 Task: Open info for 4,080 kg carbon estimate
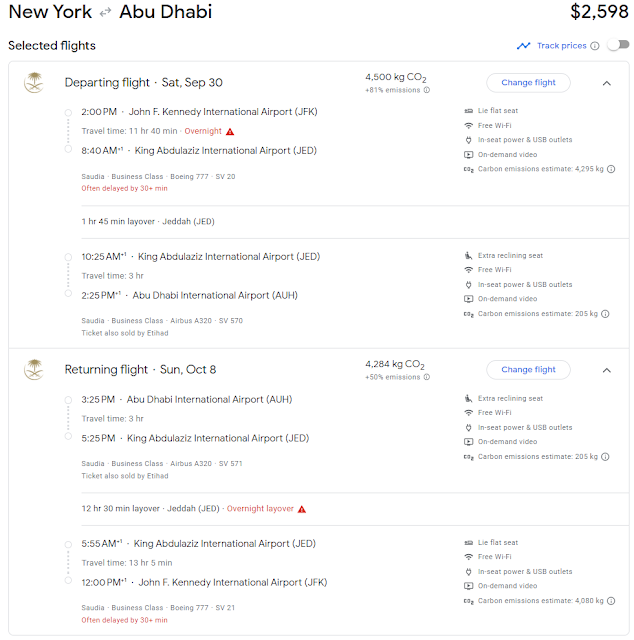point(611,601)
